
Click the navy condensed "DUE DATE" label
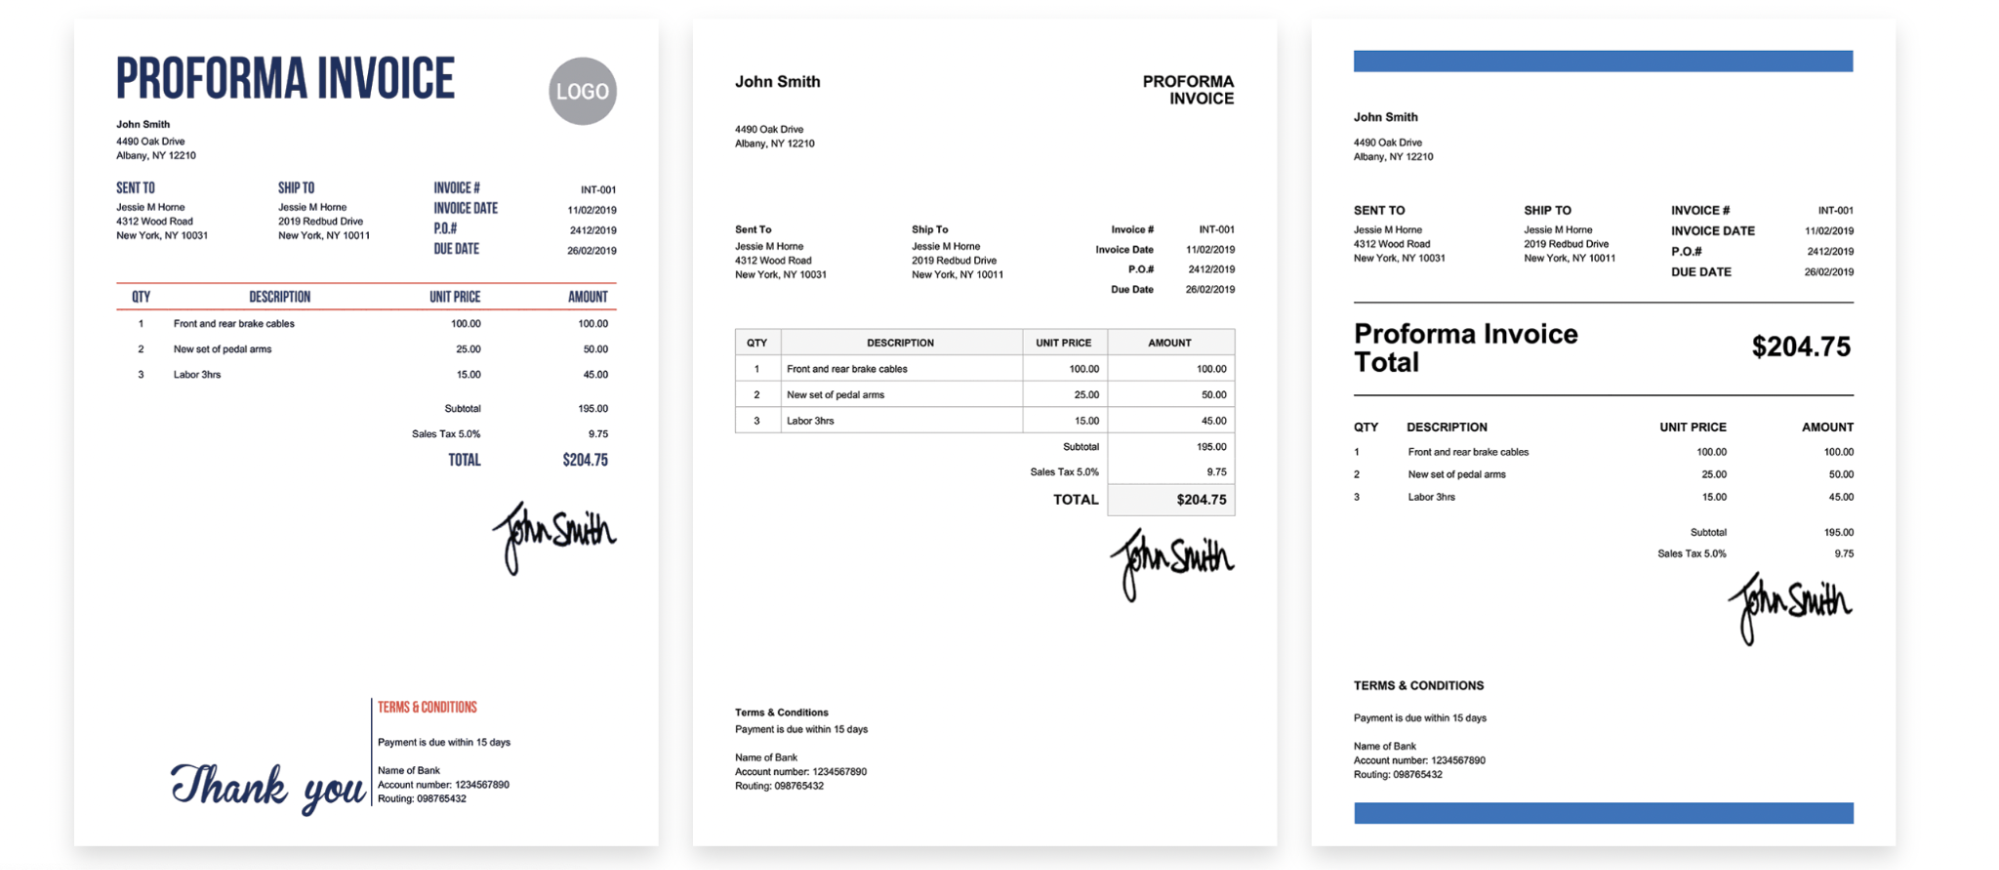pos(456,248)
